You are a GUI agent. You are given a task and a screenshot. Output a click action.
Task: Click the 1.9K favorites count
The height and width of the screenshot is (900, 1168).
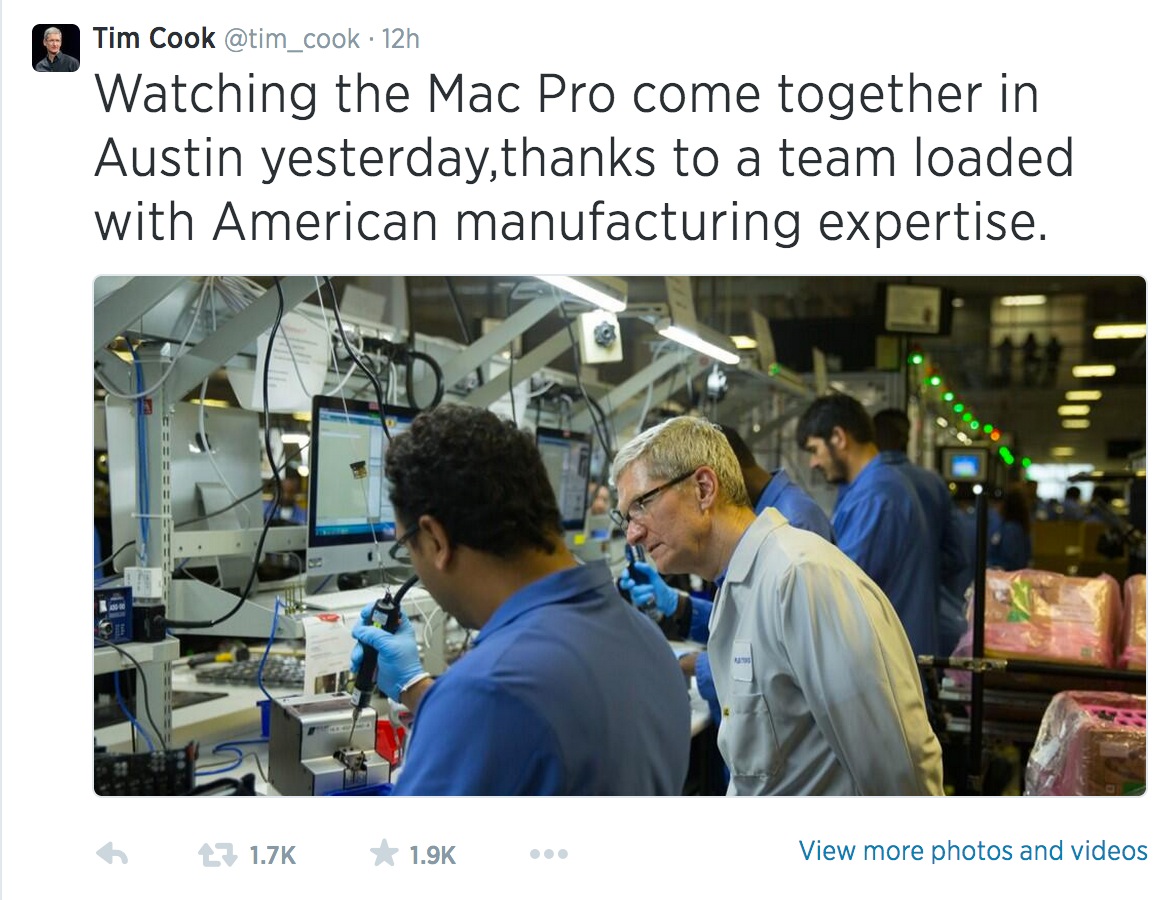433,855
